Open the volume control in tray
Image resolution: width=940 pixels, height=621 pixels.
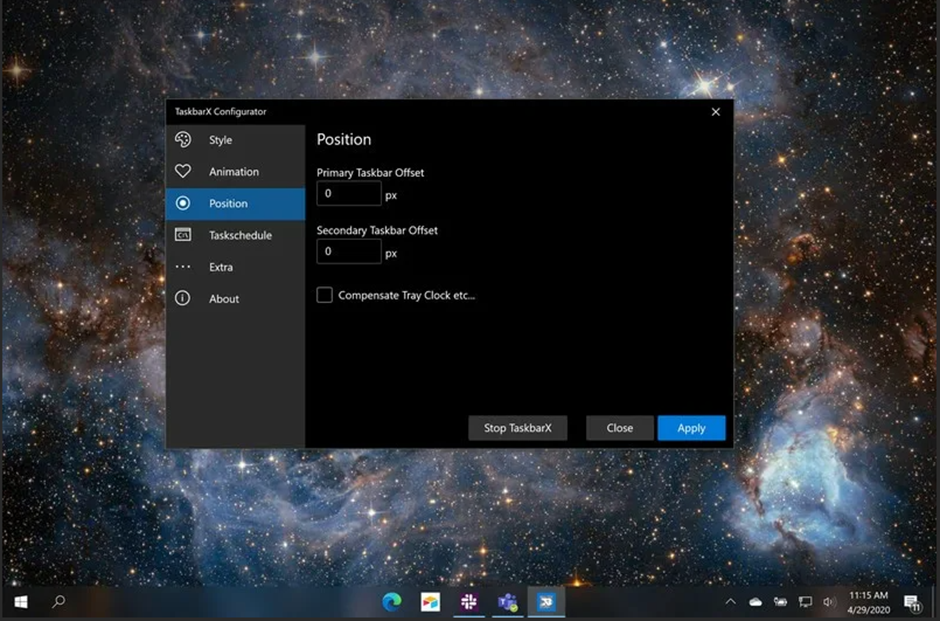click(x=828, y=602)
